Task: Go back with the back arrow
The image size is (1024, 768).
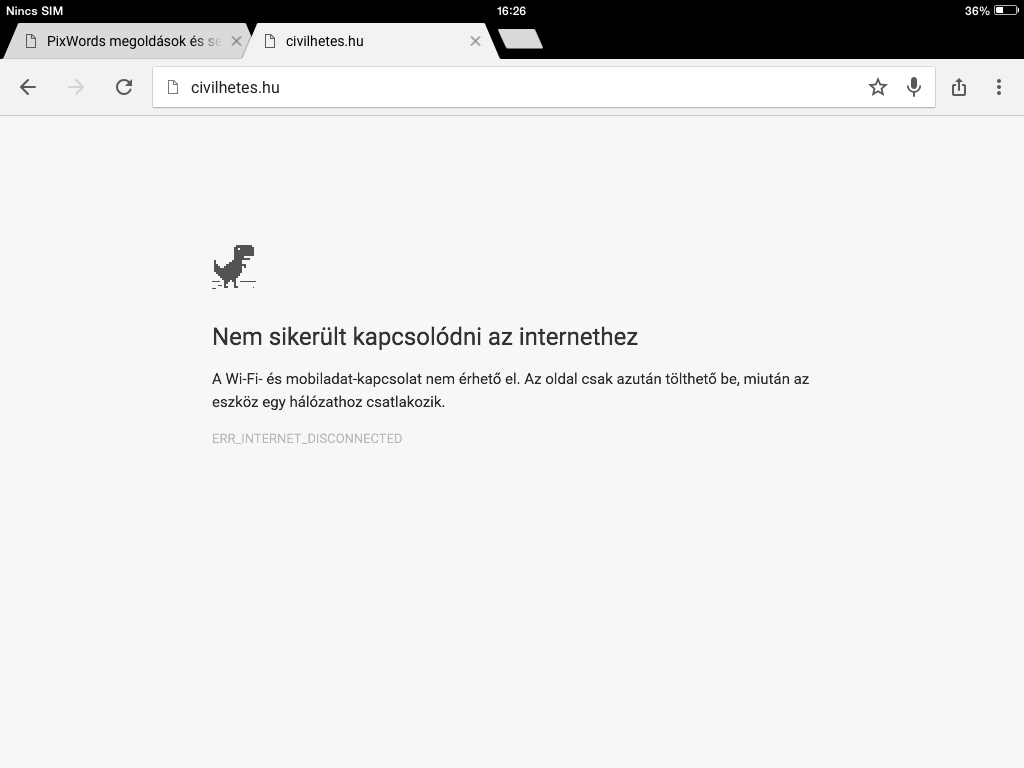Action: (x=27, y=87)
